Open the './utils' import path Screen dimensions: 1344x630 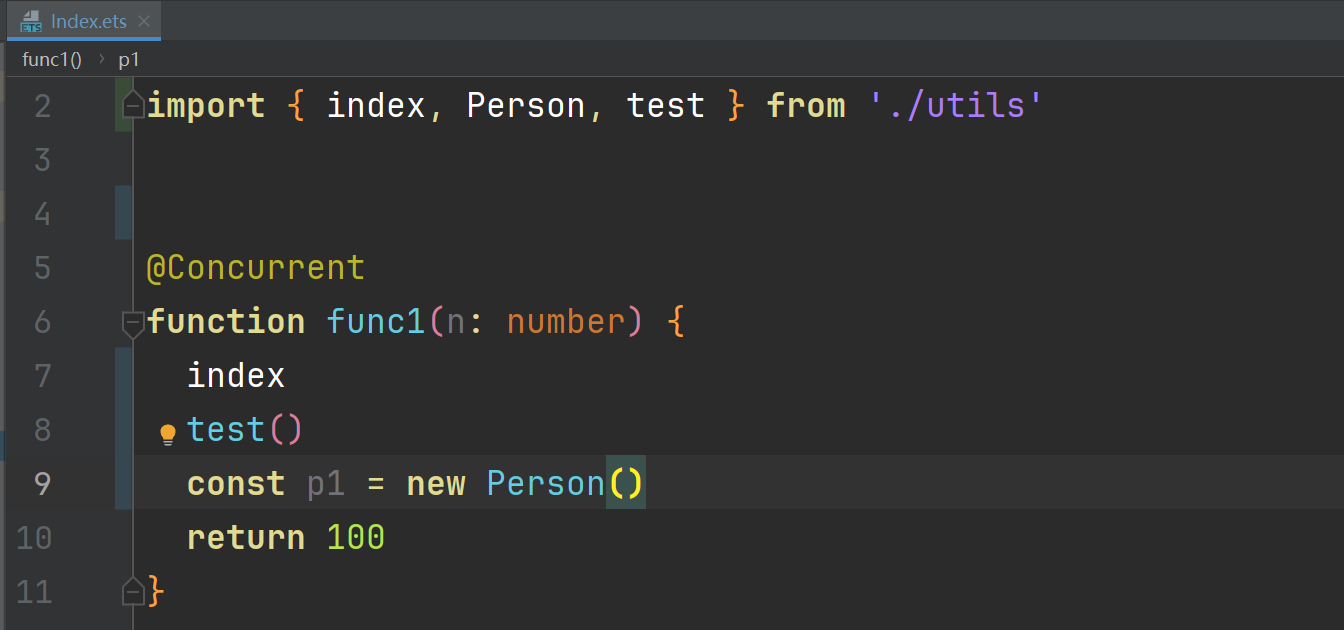tap(955, 106)
